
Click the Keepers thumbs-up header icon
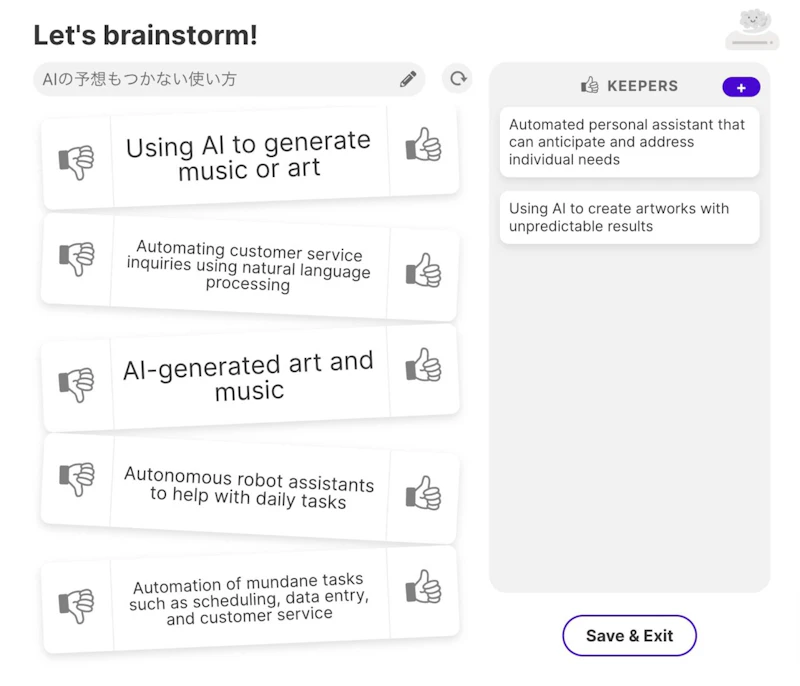coord(590,86)
